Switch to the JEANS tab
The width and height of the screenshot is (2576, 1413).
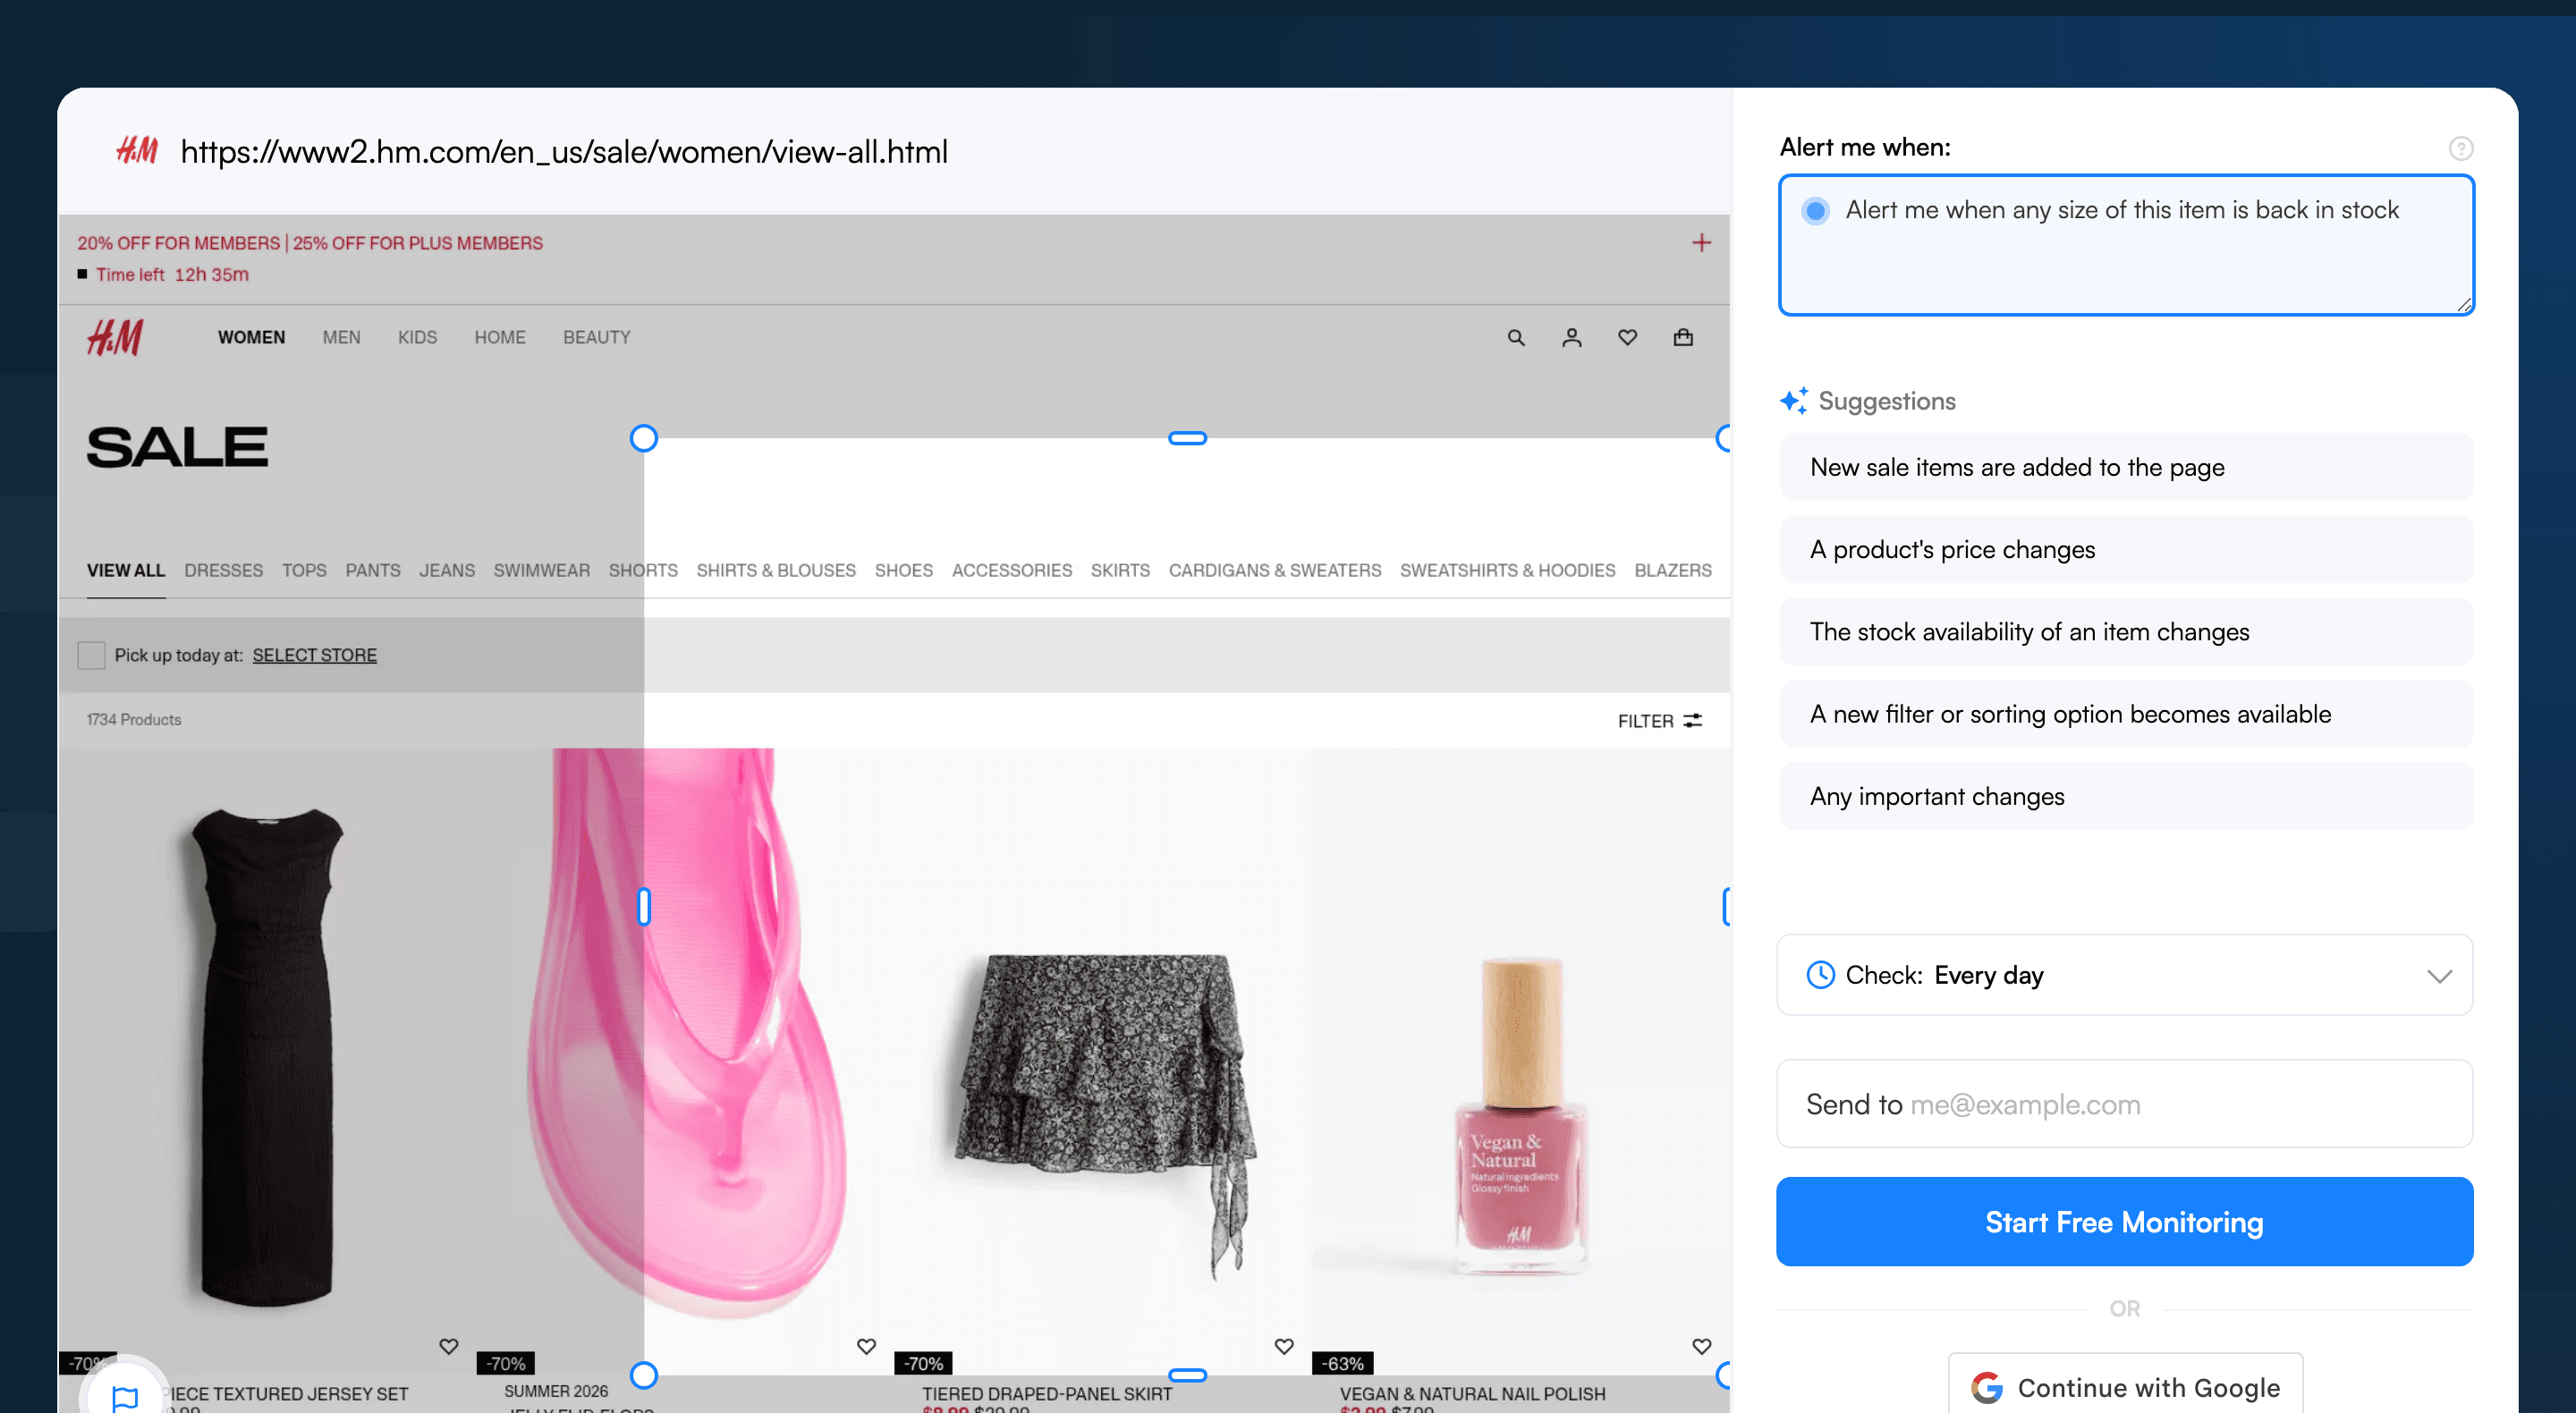(447, 571)
